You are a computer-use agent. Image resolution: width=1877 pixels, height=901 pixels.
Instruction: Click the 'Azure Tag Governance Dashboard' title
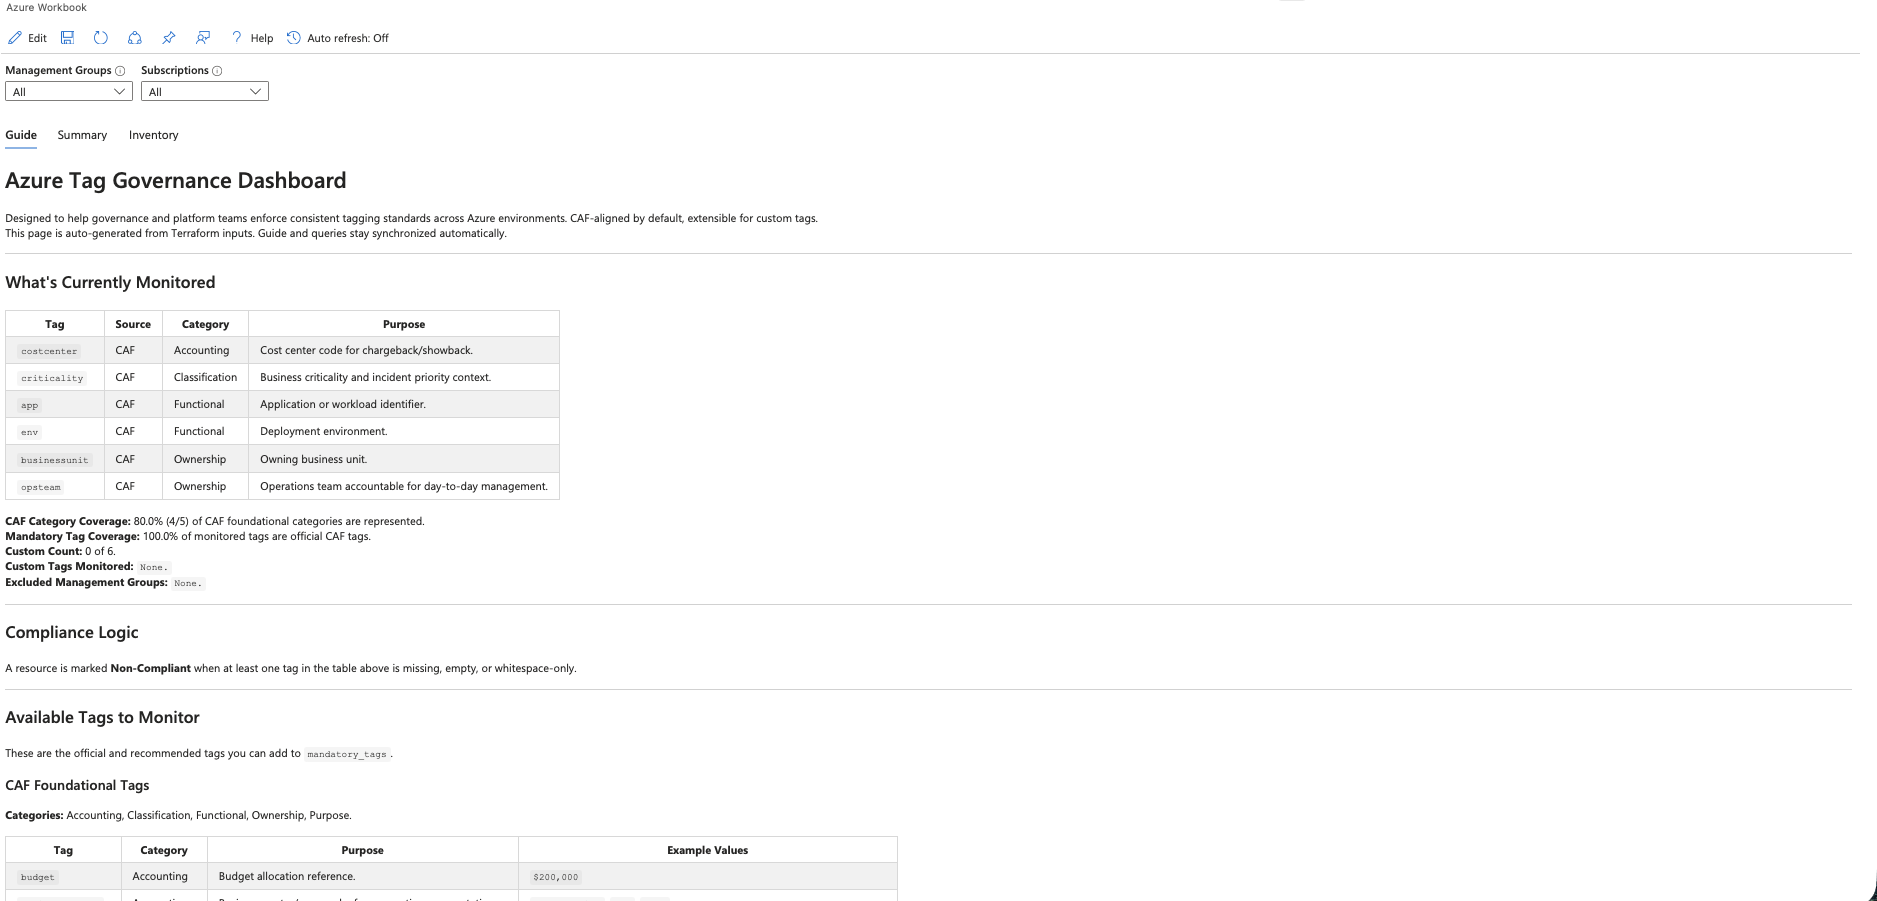click(176, 181)
